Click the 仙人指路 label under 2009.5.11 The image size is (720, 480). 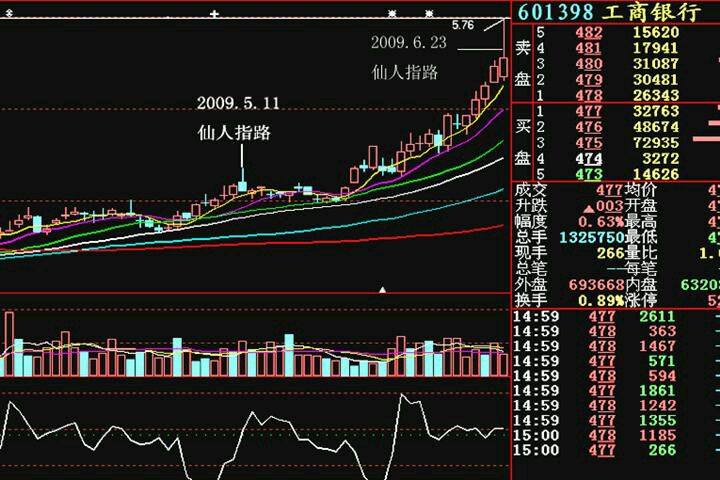pyautogui.click(x=234, y=133)
